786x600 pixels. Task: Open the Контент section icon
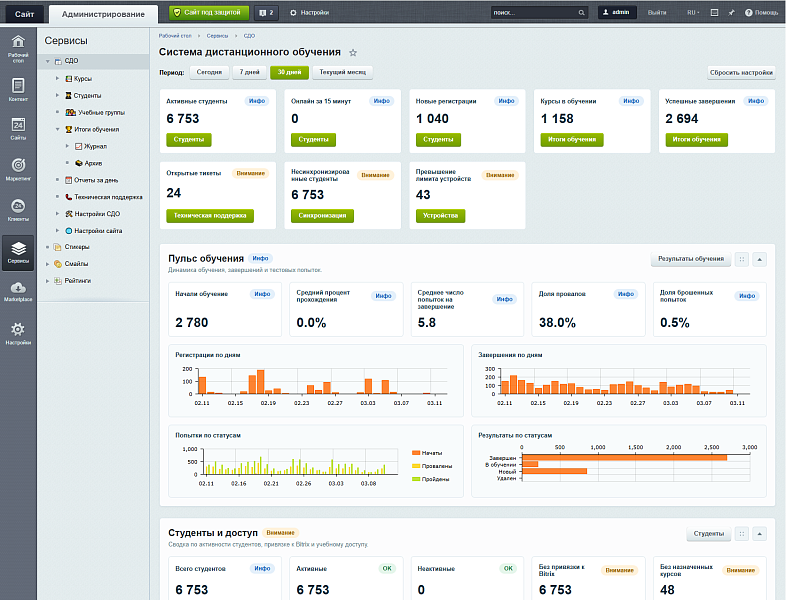point(18,90)
